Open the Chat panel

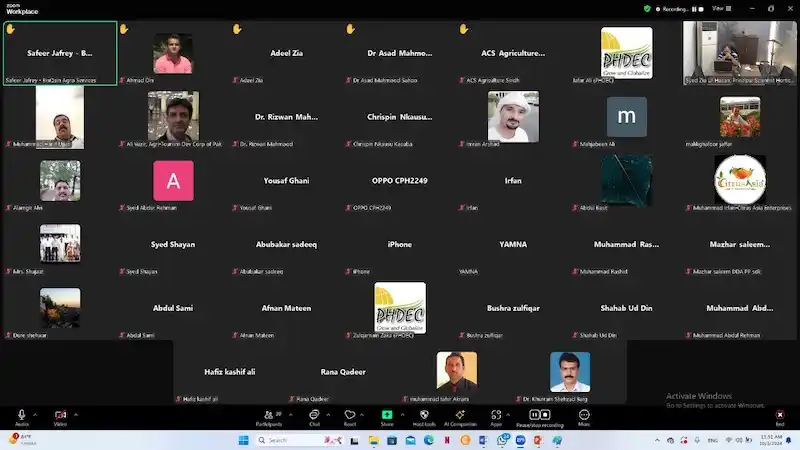pos(314,416)
